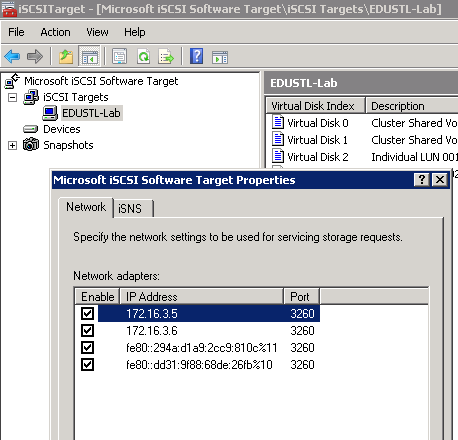Click the Devices drive icon
This screenshot has width=458, height=440.
click(x=31, y=129)
